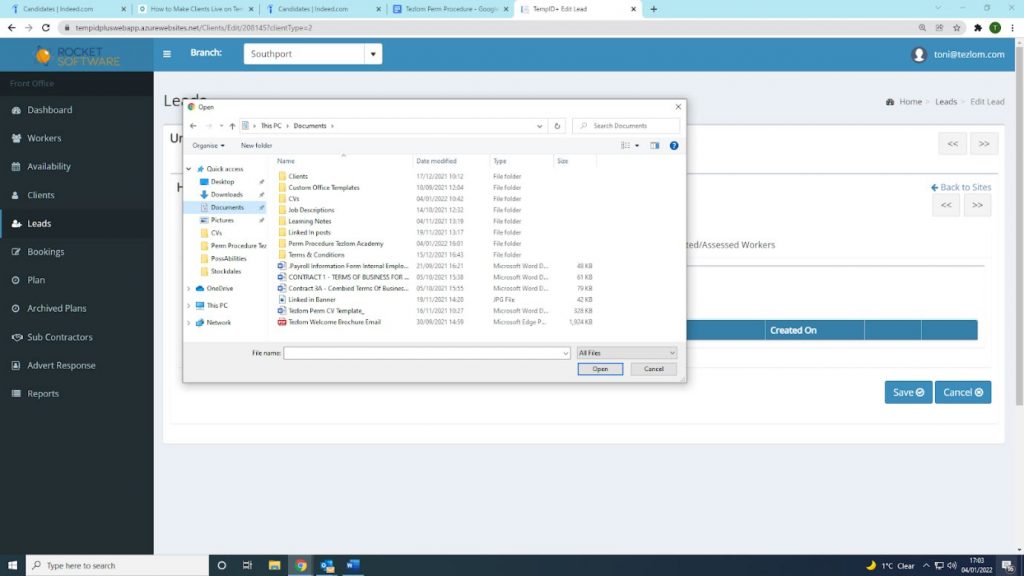Open the All Files type dropdown
This screenshot has width=1024, height=576.
(x=627, y=353)
